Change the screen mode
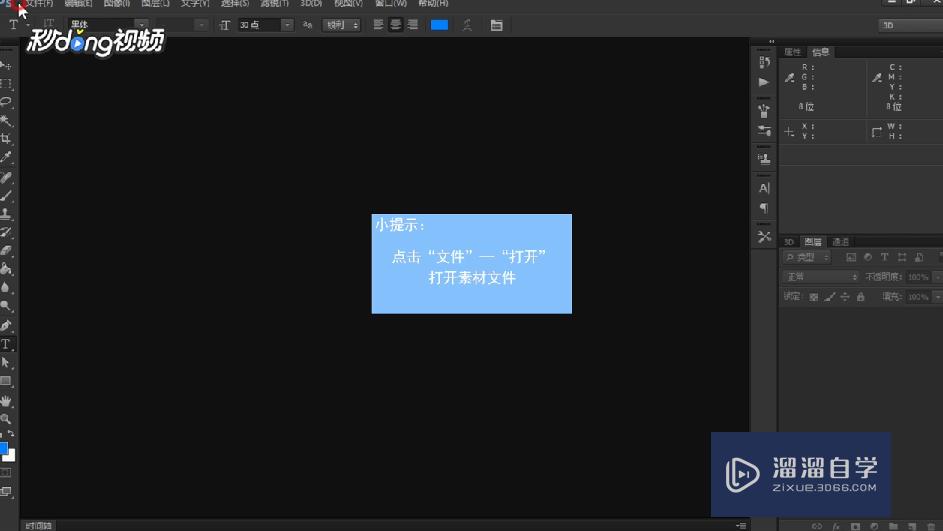This screenshot has width=943, height=531. pos(5,492)
